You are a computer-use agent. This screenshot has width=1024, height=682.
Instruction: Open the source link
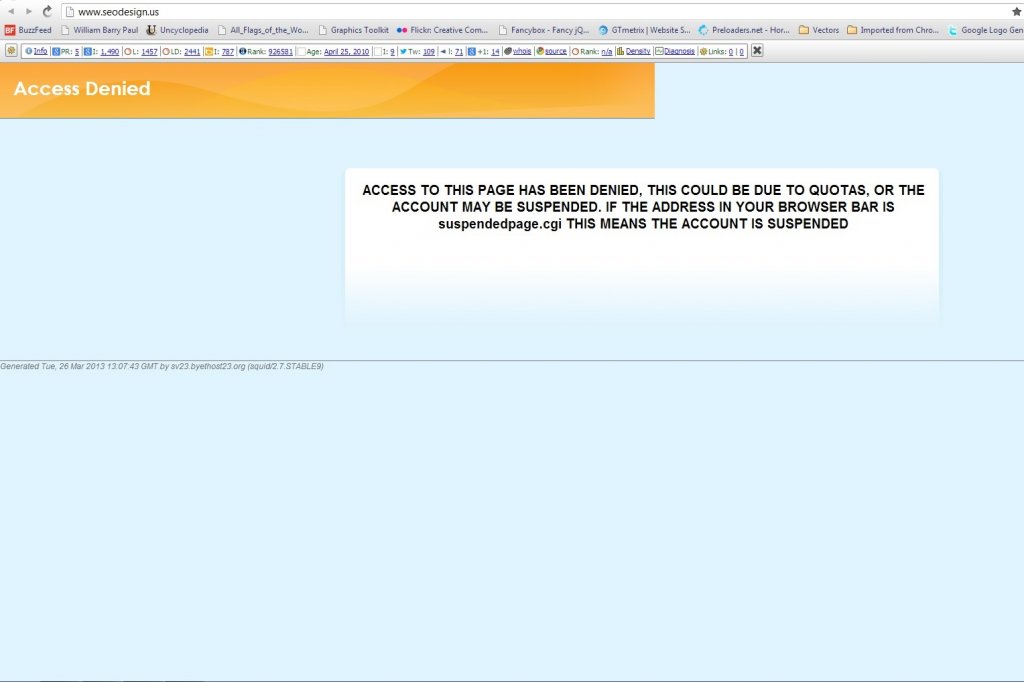click(556, 51)
